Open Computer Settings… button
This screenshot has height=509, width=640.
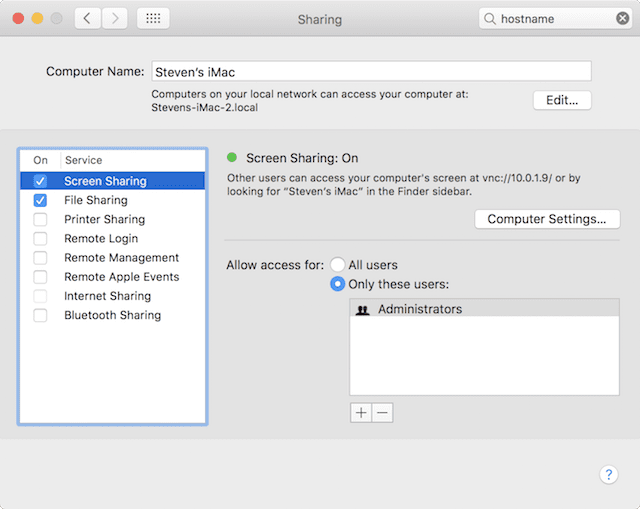(546, 219)
